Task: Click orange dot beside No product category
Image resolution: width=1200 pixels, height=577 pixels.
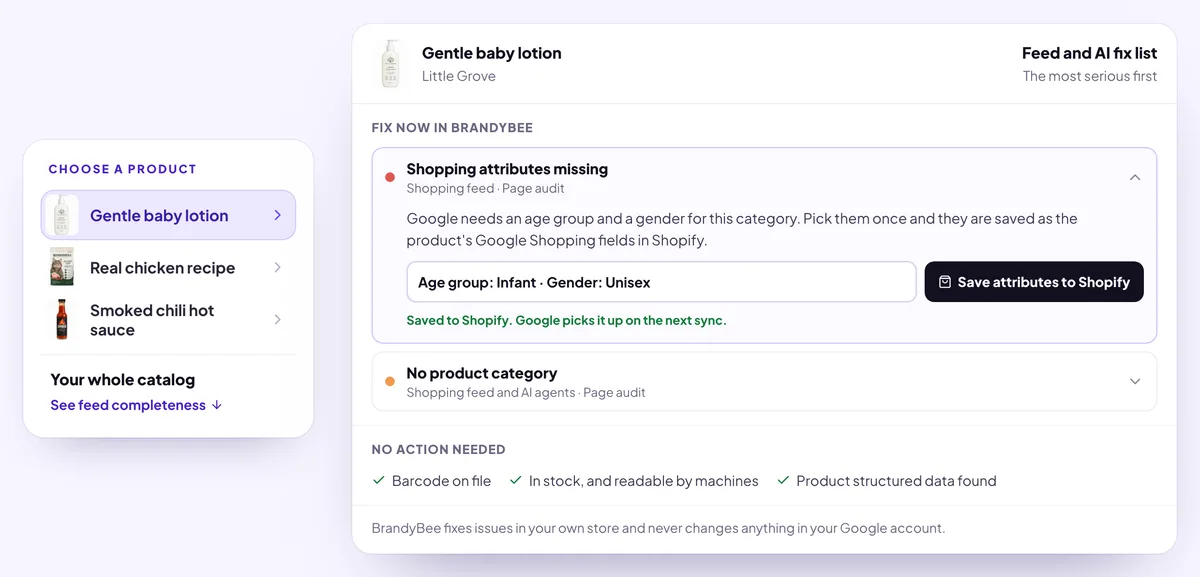Action: point(390,381)
